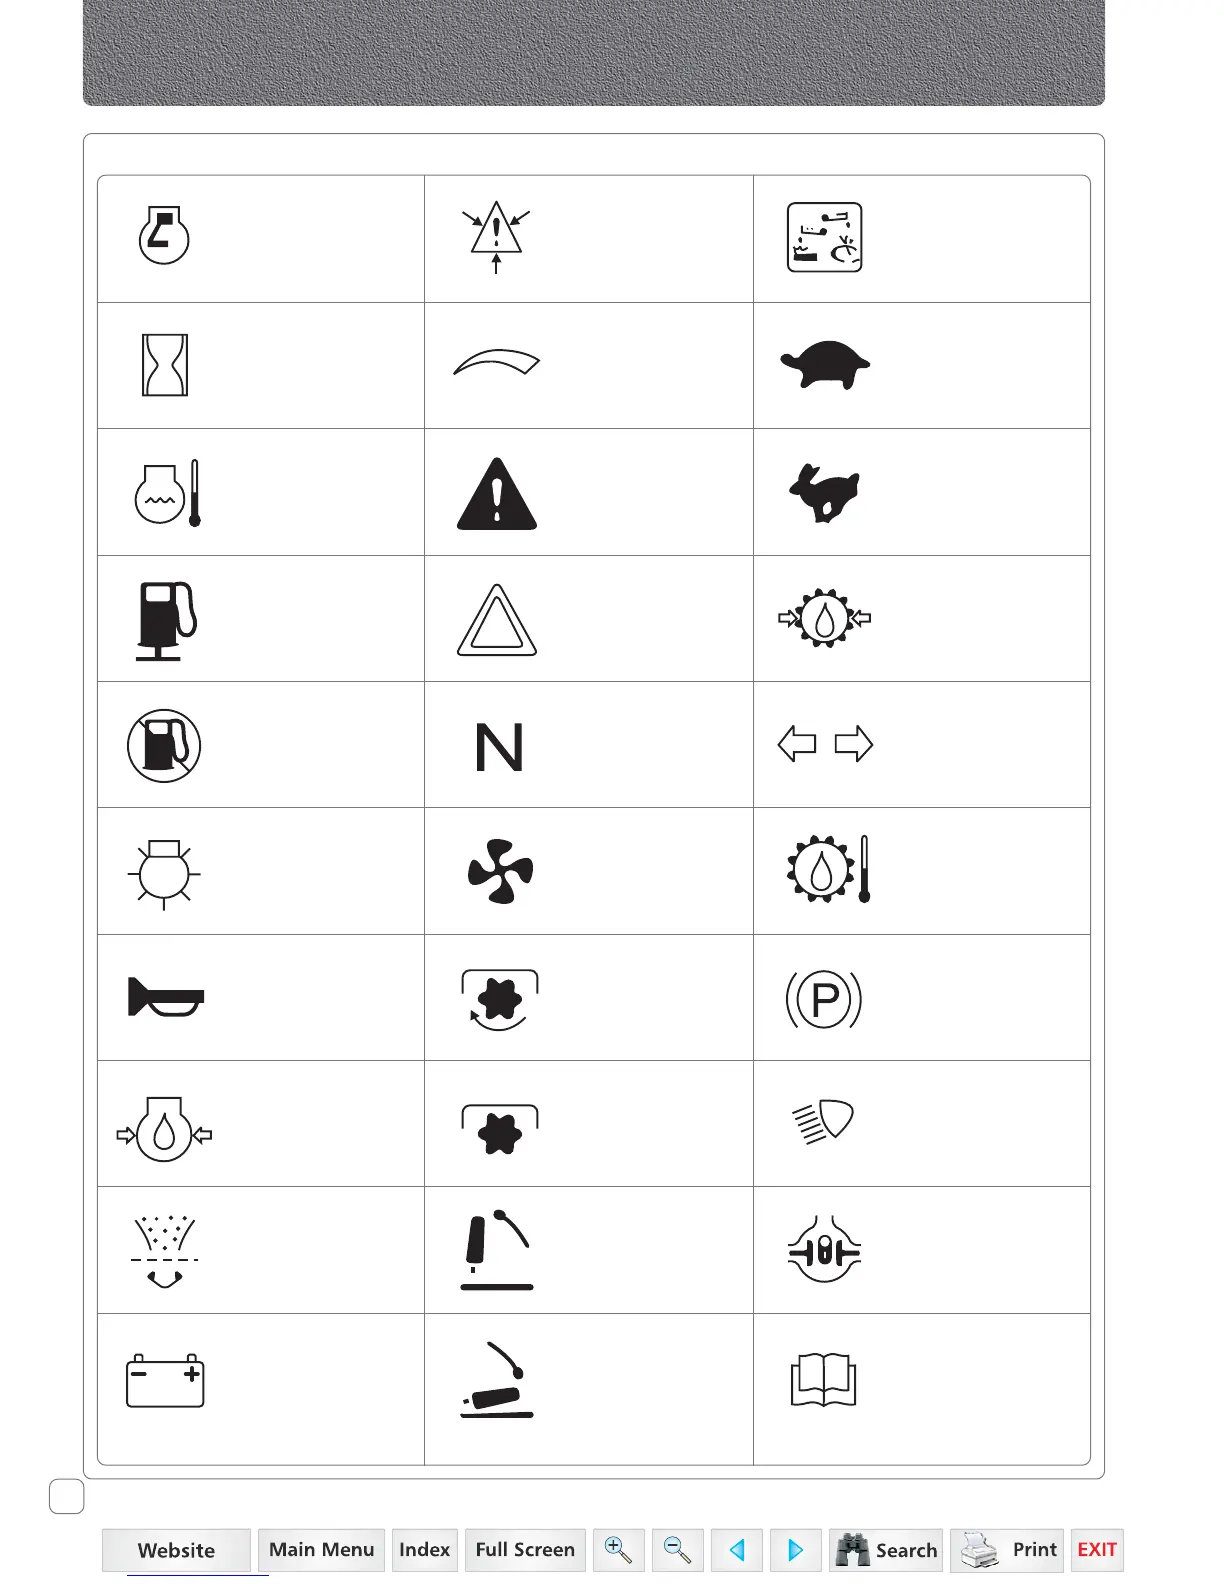This screenshot has width=1224, height=1584.
Task: Click the battery symbol
Action: coord(165,1381)
